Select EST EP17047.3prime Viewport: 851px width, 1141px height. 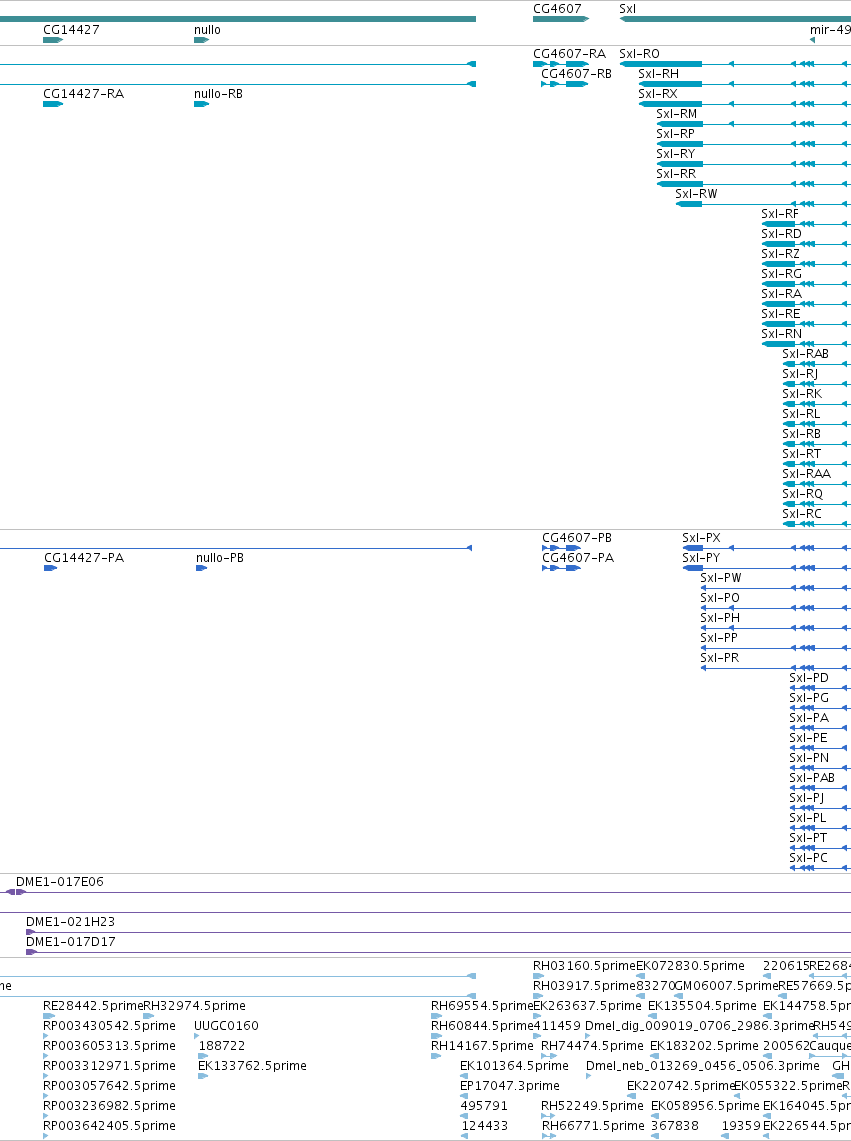coord(510,1086)
